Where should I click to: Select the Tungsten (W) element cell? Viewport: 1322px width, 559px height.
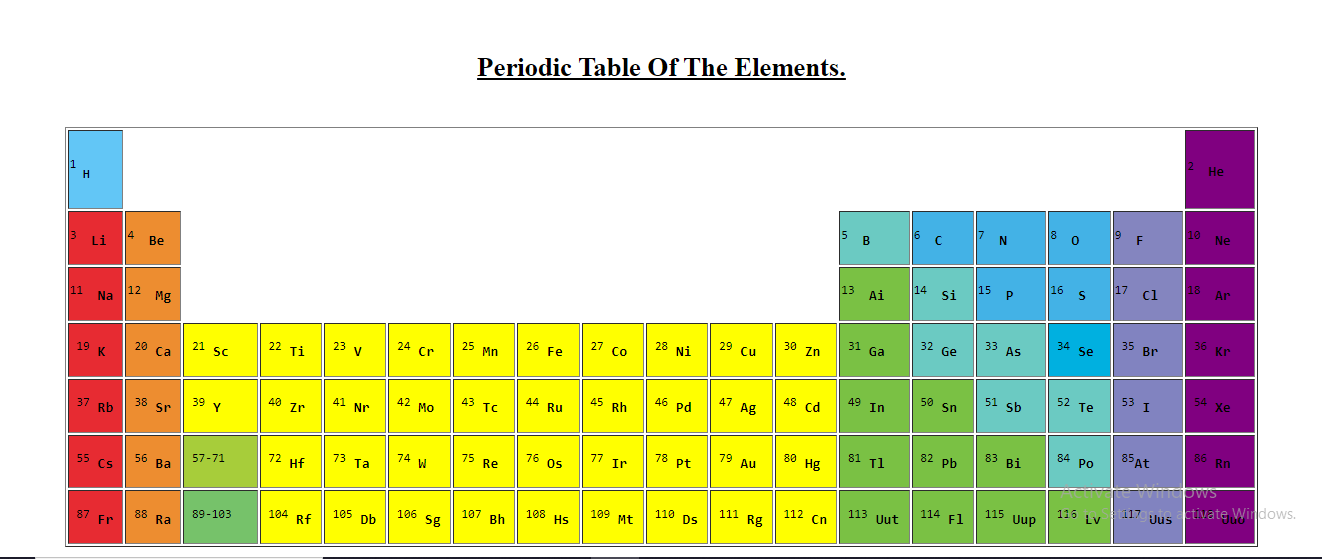(x=419, y=462)
